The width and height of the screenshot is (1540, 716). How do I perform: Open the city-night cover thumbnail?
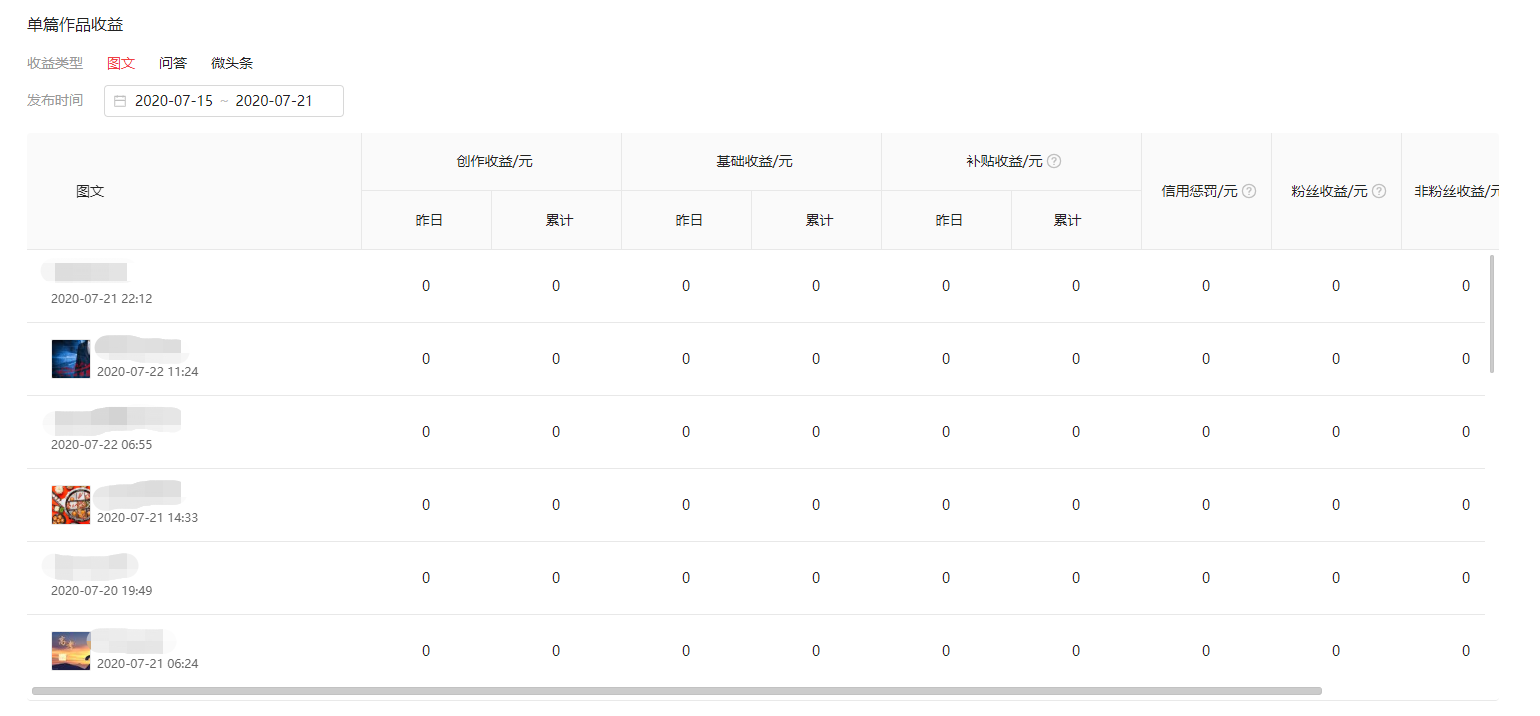70,358
